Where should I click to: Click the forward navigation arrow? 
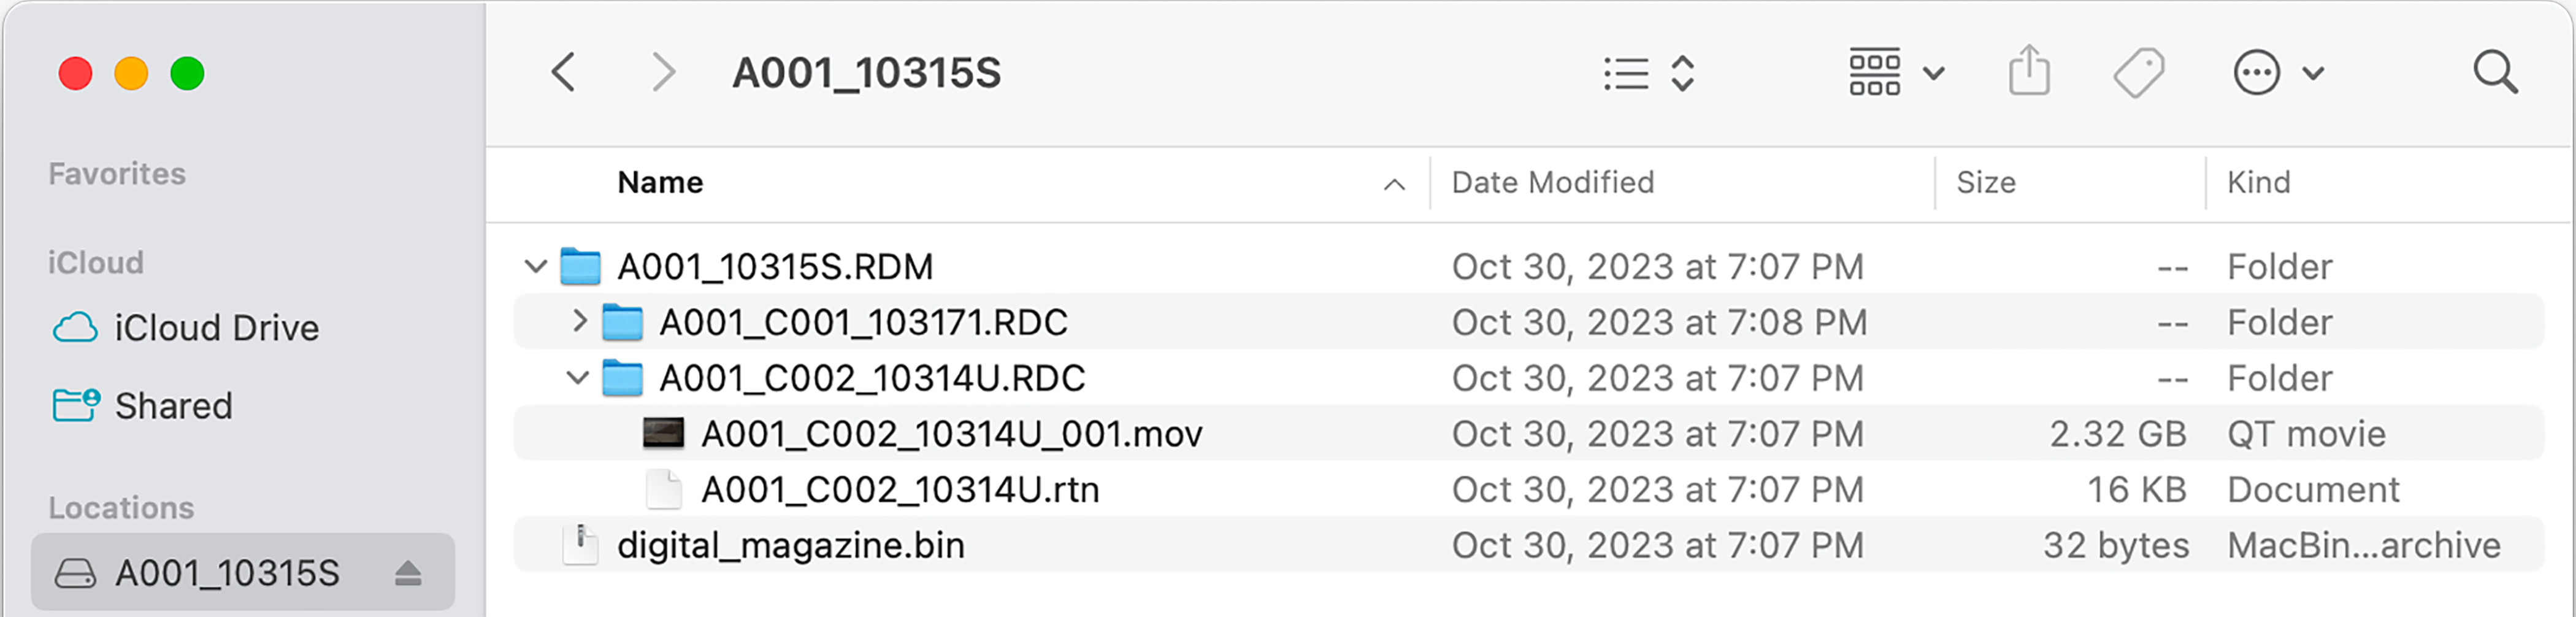tap(662, 72)
